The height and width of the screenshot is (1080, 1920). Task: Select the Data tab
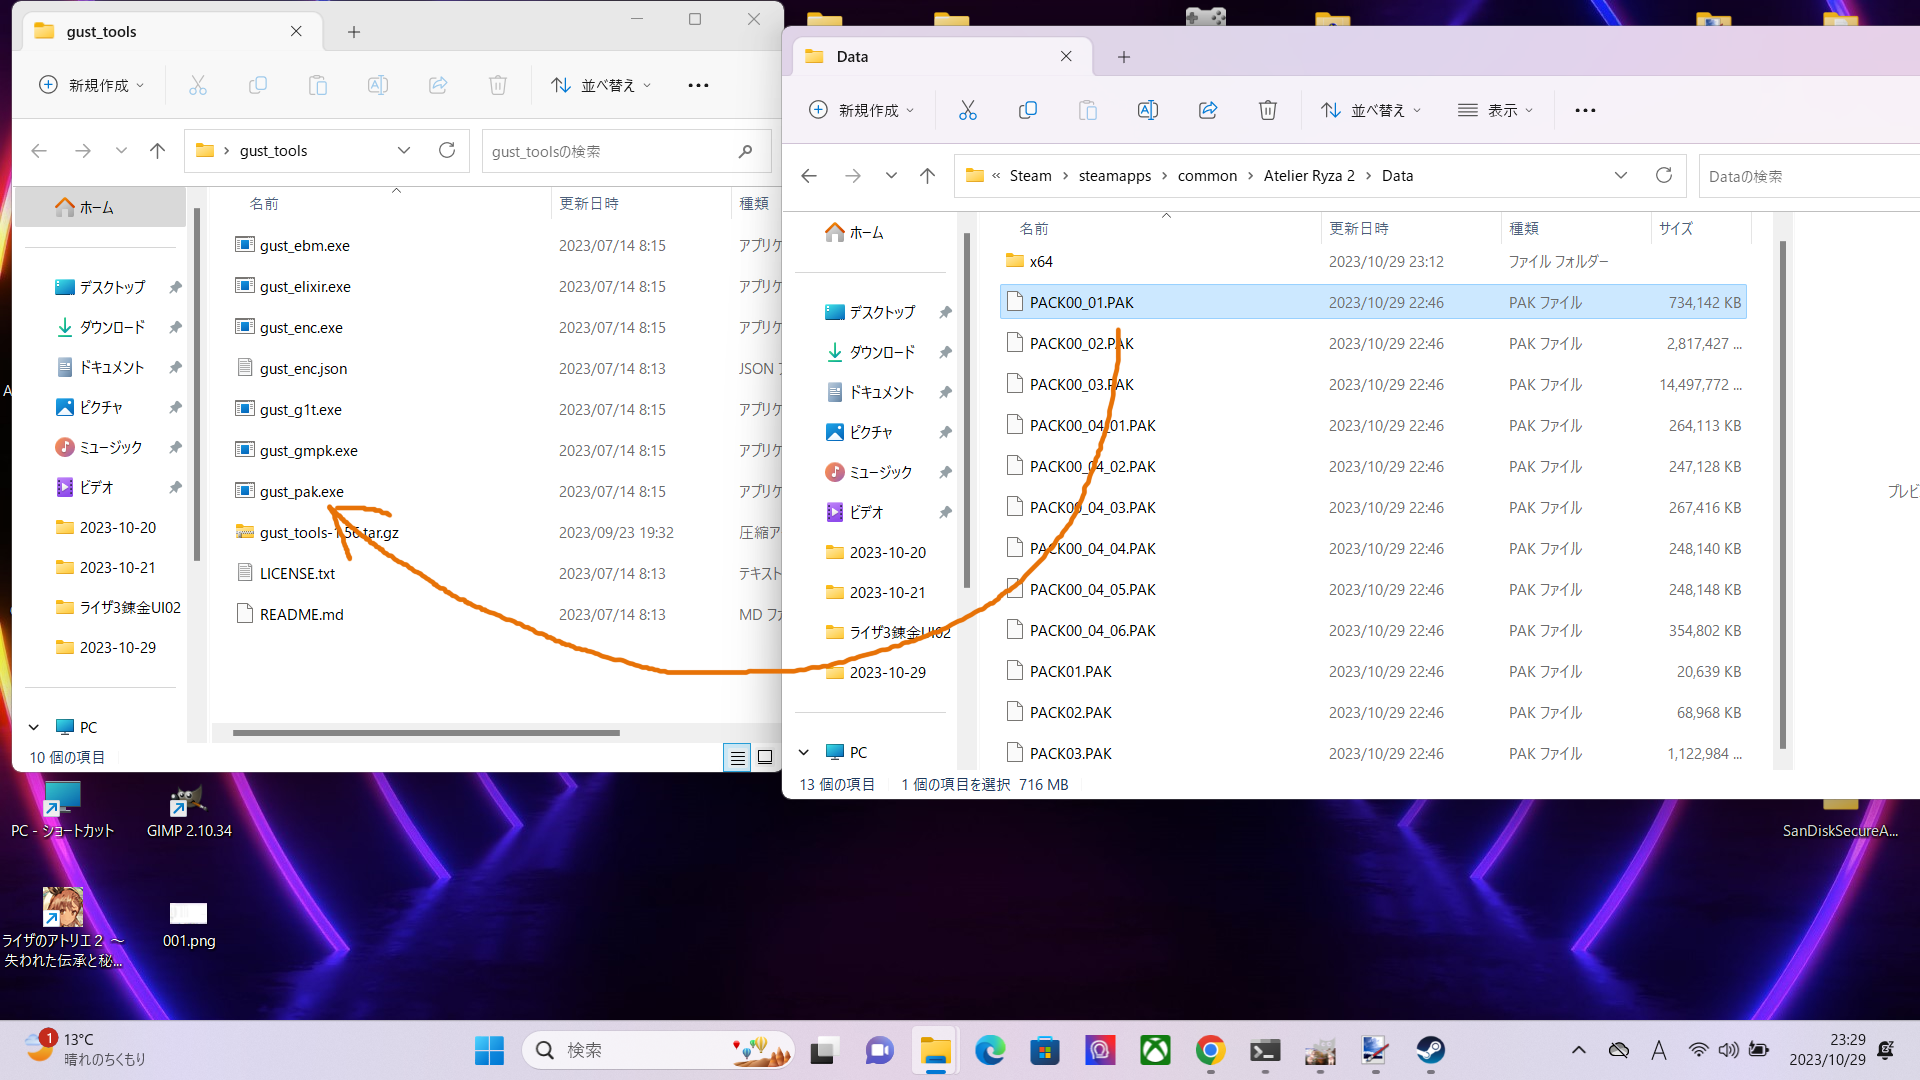(942, 57)
